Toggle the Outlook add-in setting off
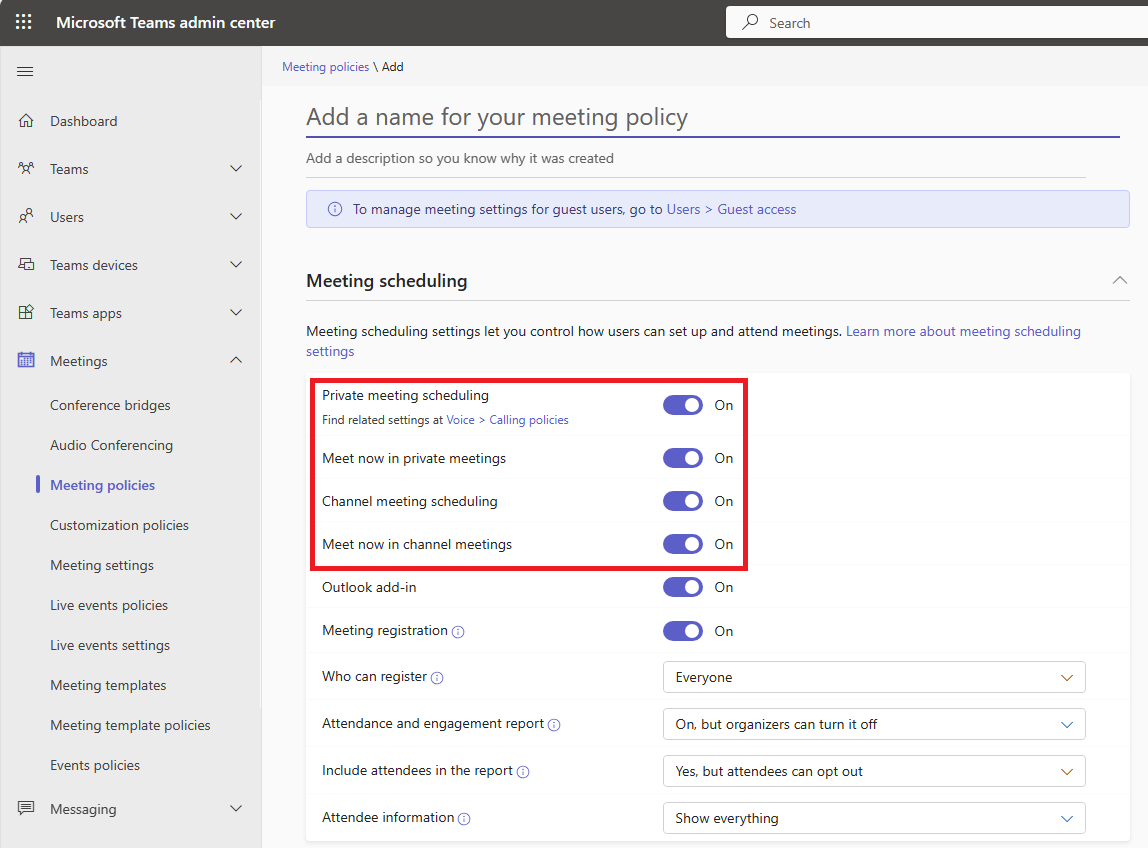The height and width of the screenshot is (848, 1148). 682,587
